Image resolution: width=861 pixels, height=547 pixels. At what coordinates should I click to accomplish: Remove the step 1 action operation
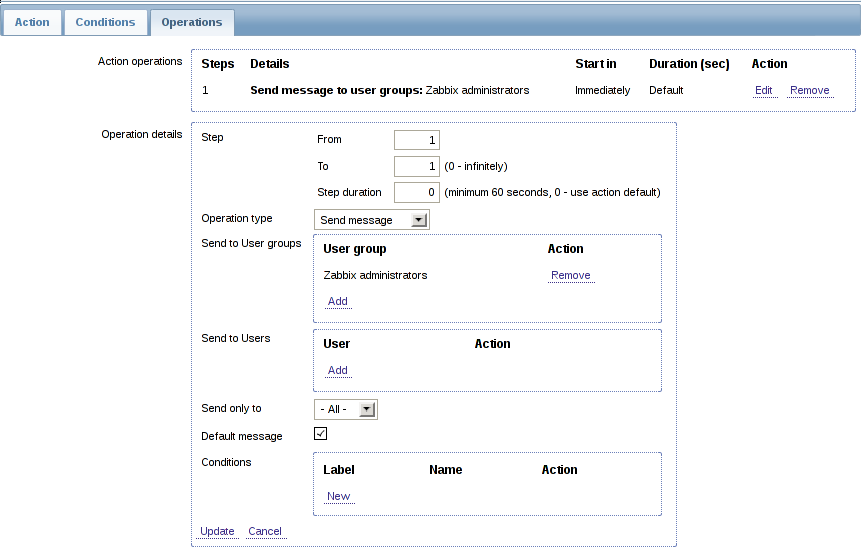pos(809,90)
